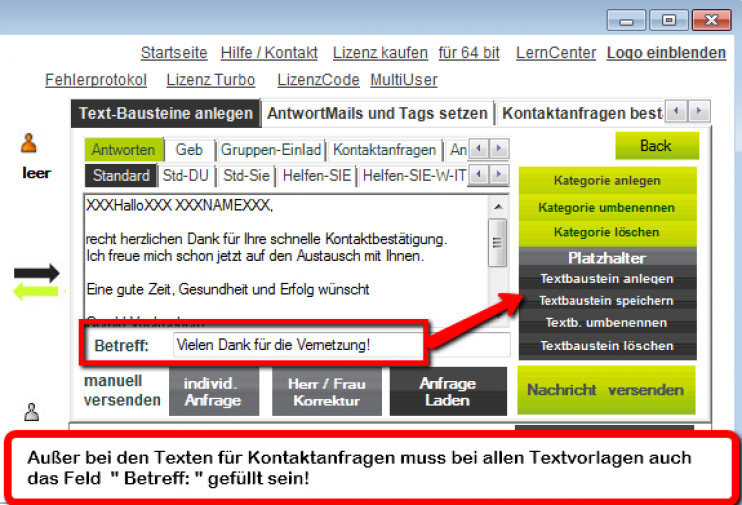742x505 pixels.
Task: Select the Kontaktanfragen category tab
Action: 385,150
